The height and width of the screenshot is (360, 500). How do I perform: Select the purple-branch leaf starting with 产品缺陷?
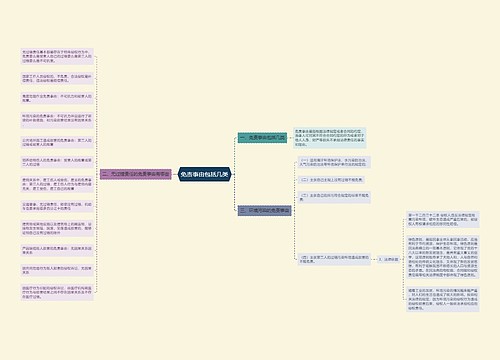click(57, 250)
